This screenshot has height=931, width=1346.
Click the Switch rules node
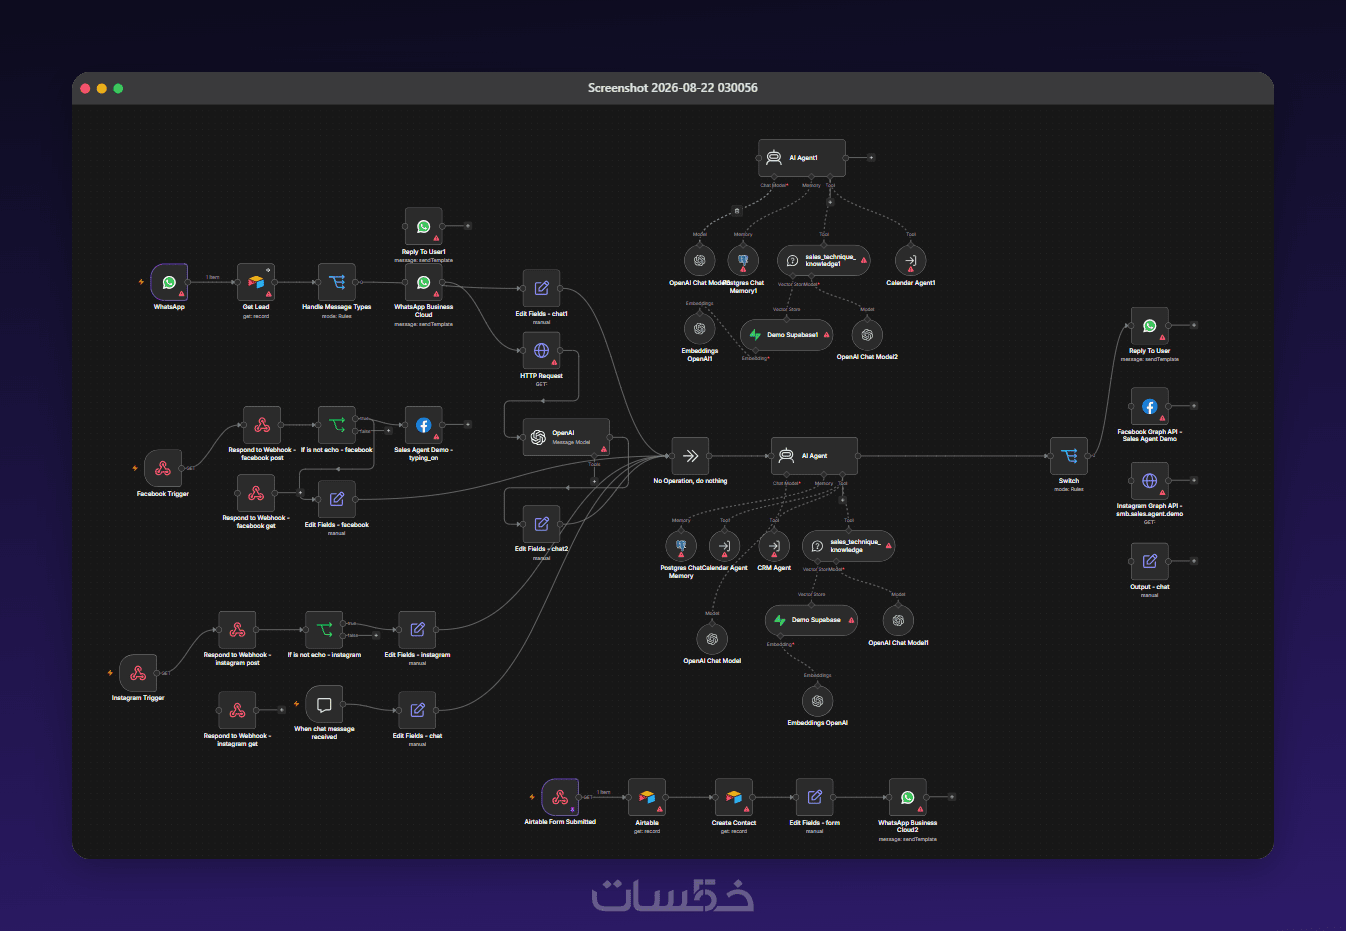[1069, 456]
